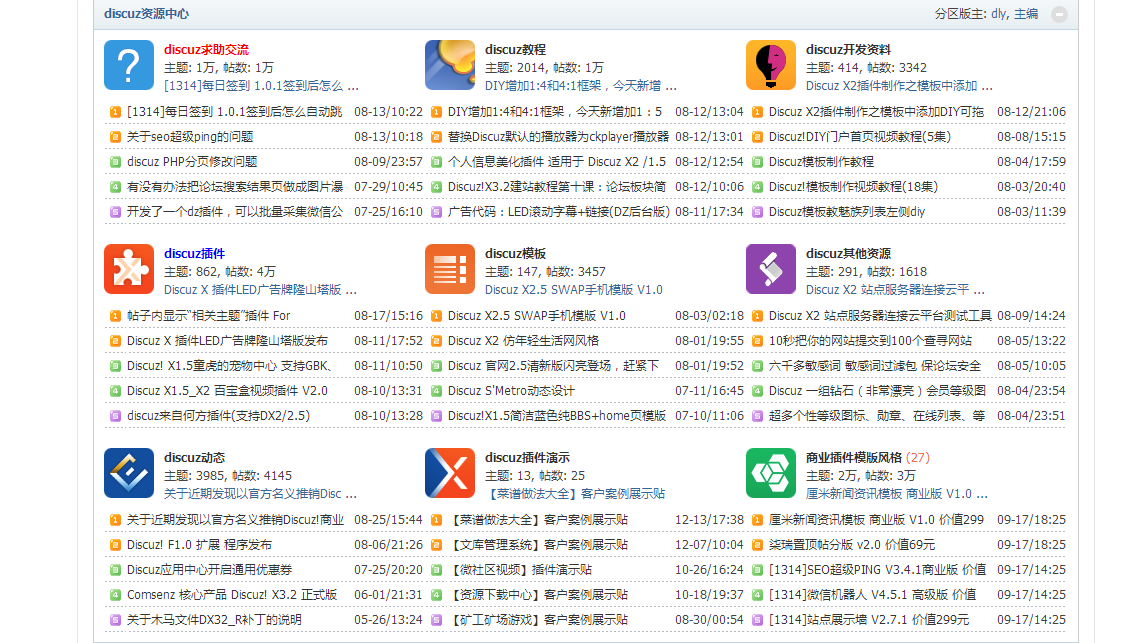Open the discuz求助交流 question mark forum icon
The image size is (1143, 643).
129,65
